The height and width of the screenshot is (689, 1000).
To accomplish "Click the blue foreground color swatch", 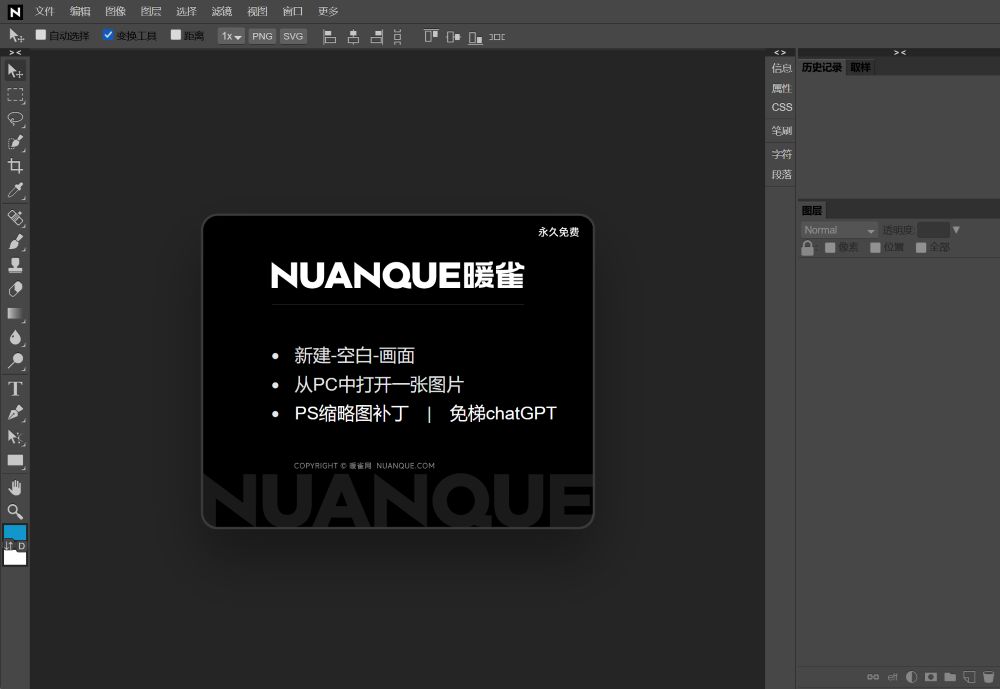I will tap(15, 532).
